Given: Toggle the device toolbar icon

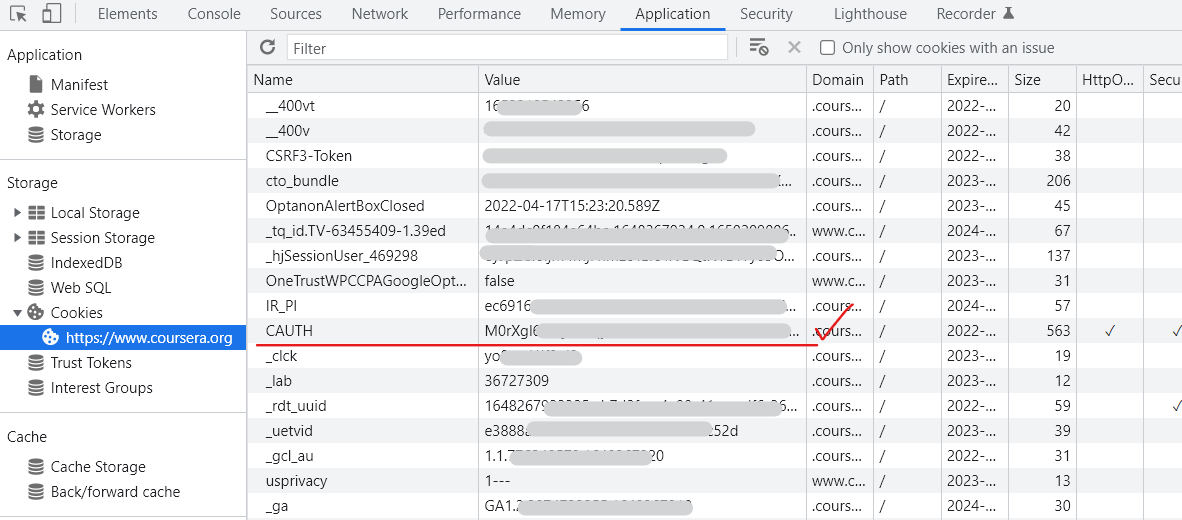Looking at the screenshot, I should click(51, 14).
